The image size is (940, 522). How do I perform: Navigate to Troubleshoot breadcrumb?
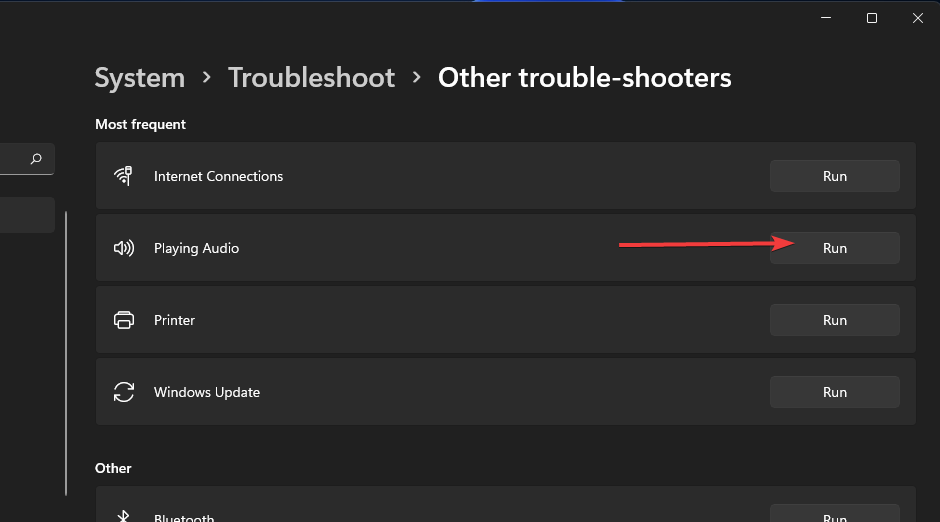coord(311,78)
